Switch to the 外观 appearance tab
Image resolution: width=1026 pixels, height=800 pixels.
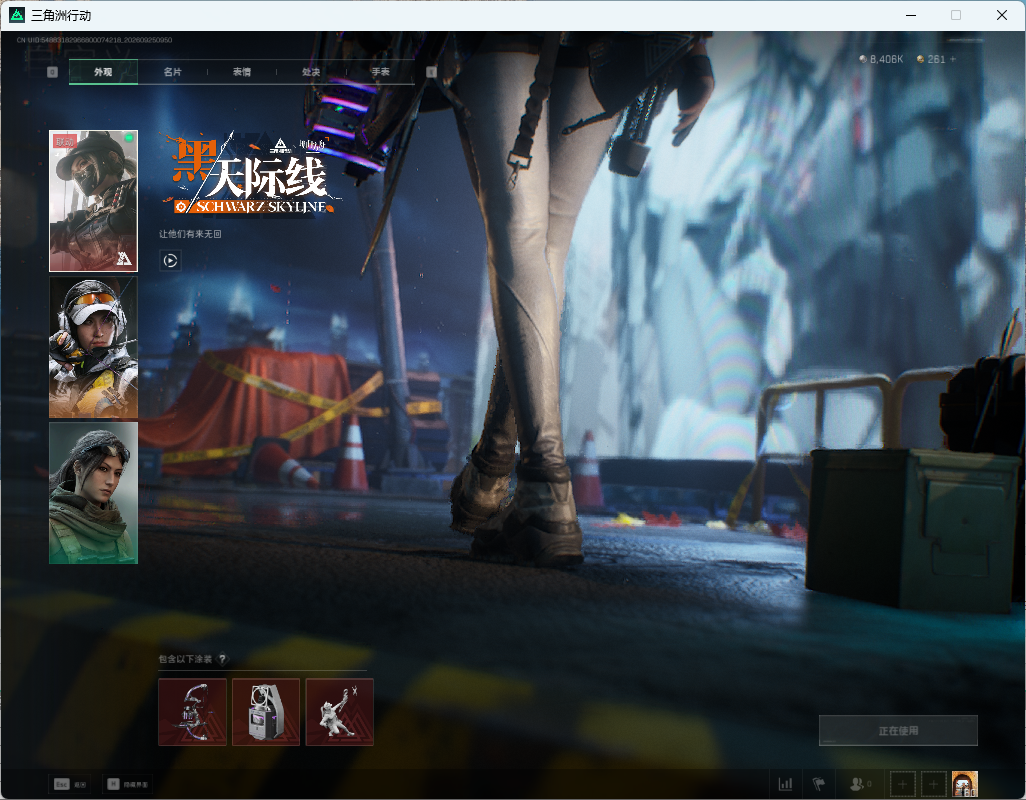coord(103,72)
